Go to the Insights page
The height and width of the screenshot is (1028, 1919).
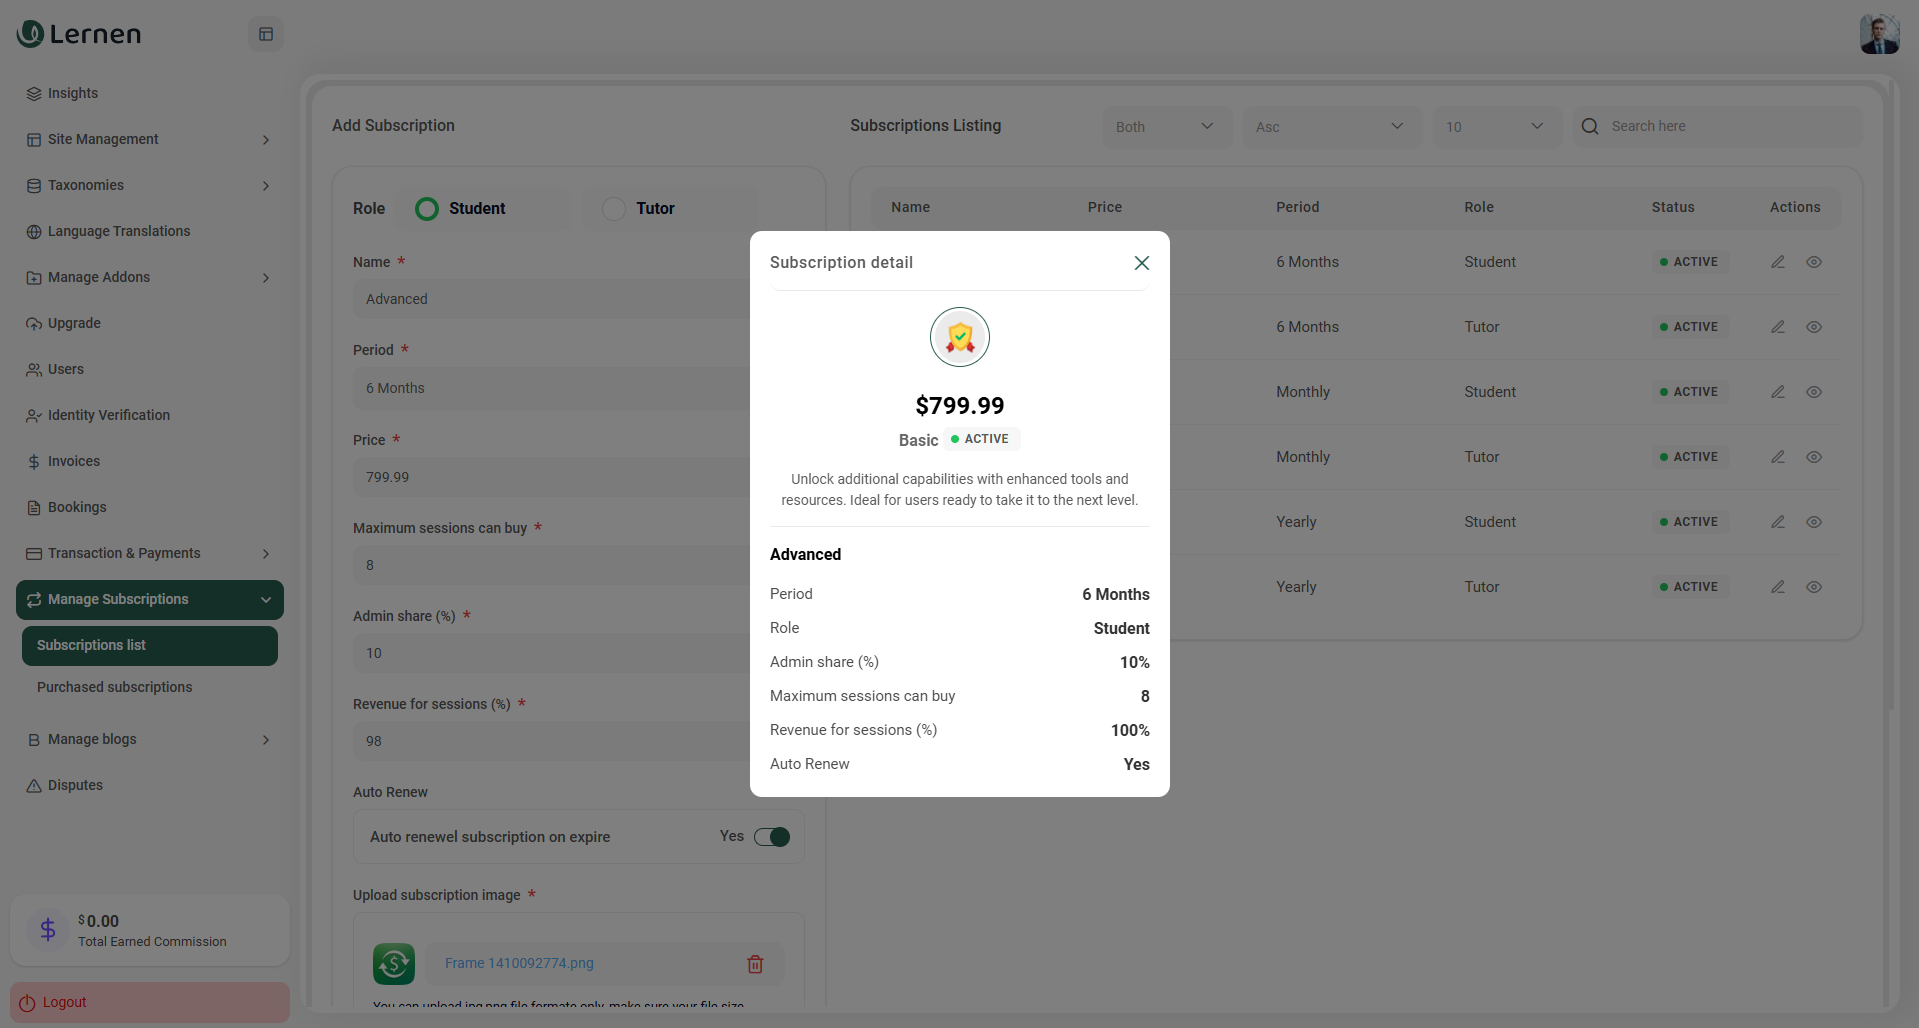(x=73, y=94)
